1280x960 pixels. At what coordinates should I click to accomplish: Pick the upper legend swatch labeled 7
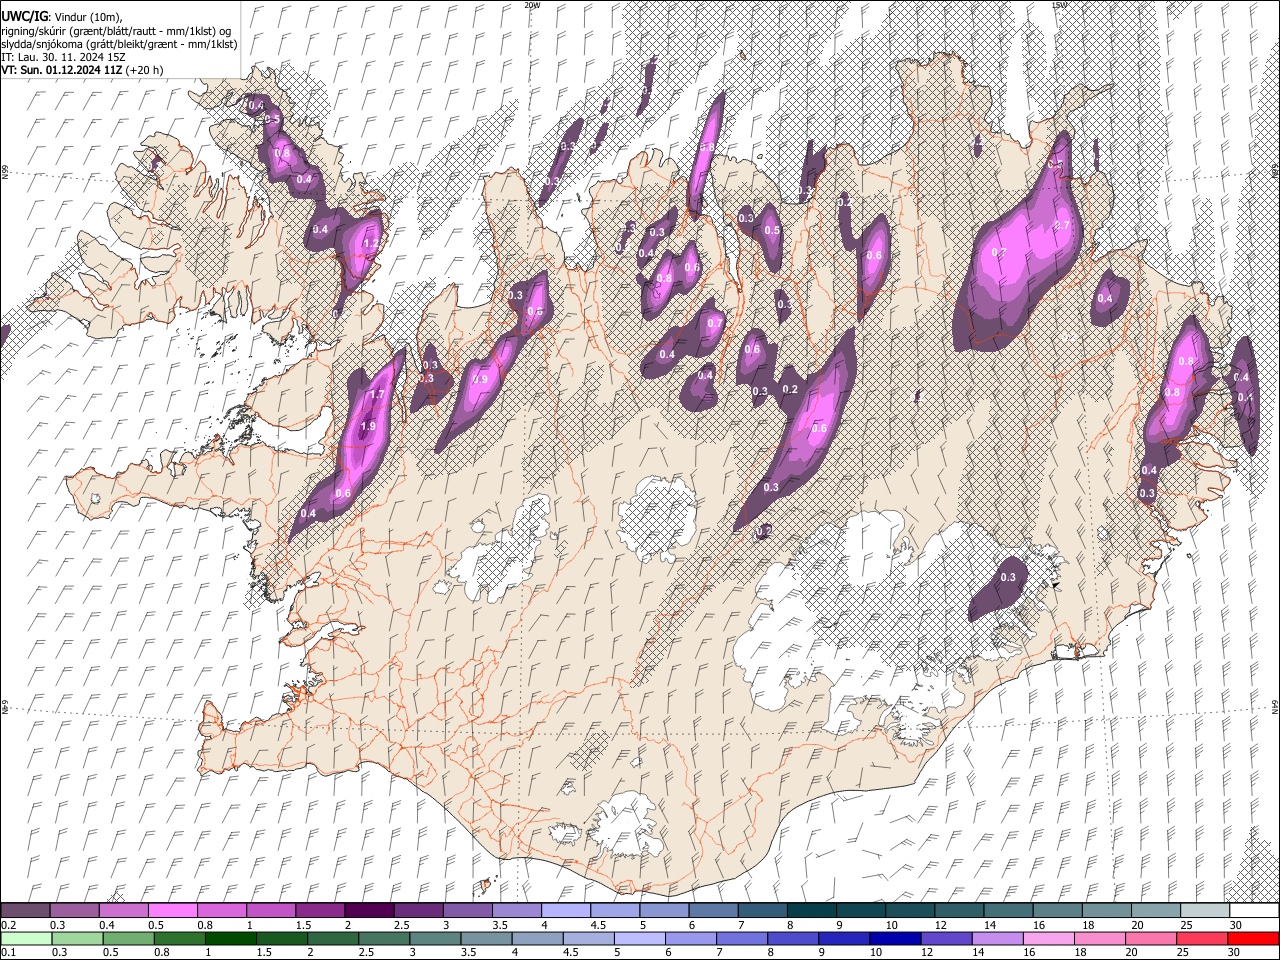point(762,911)
